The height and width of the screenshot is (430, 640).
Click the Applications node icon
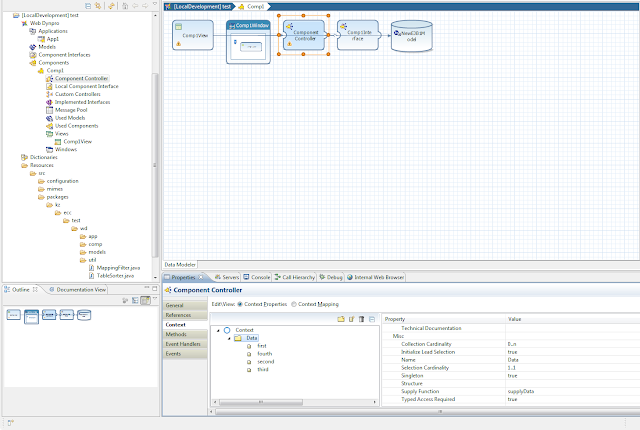(x=33, y=31)
